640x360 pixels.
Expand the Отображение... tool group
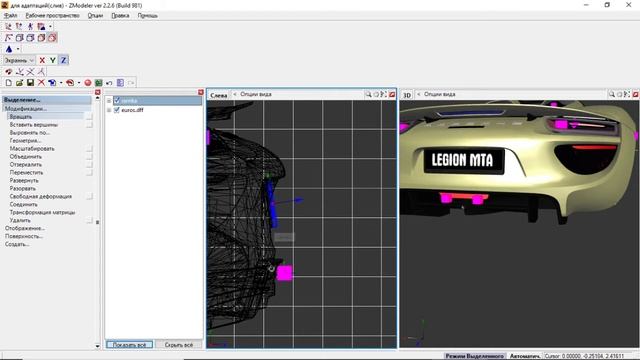25,229
